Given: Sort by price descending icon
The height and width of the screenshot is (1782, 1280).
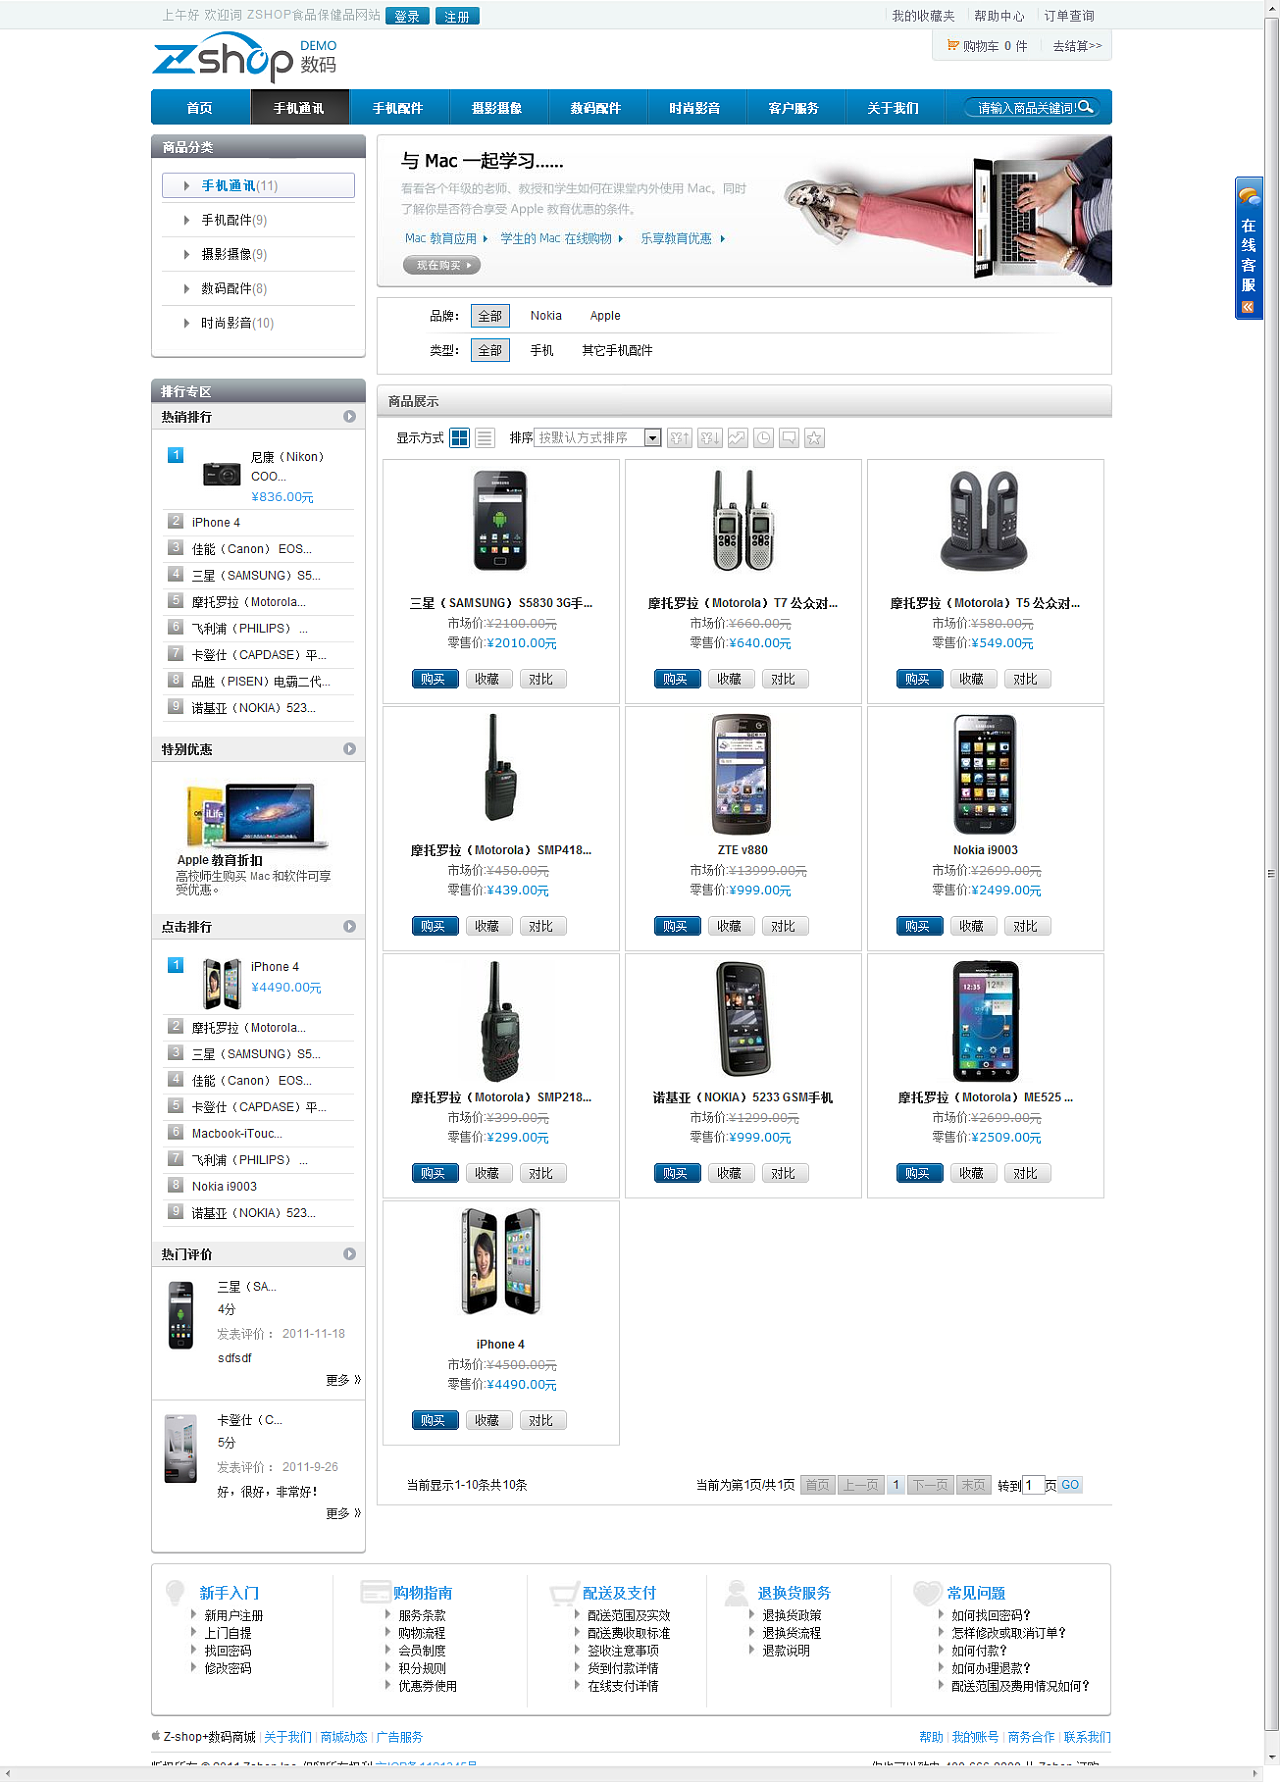Looking at the screenshot, I should pos(710,438).
